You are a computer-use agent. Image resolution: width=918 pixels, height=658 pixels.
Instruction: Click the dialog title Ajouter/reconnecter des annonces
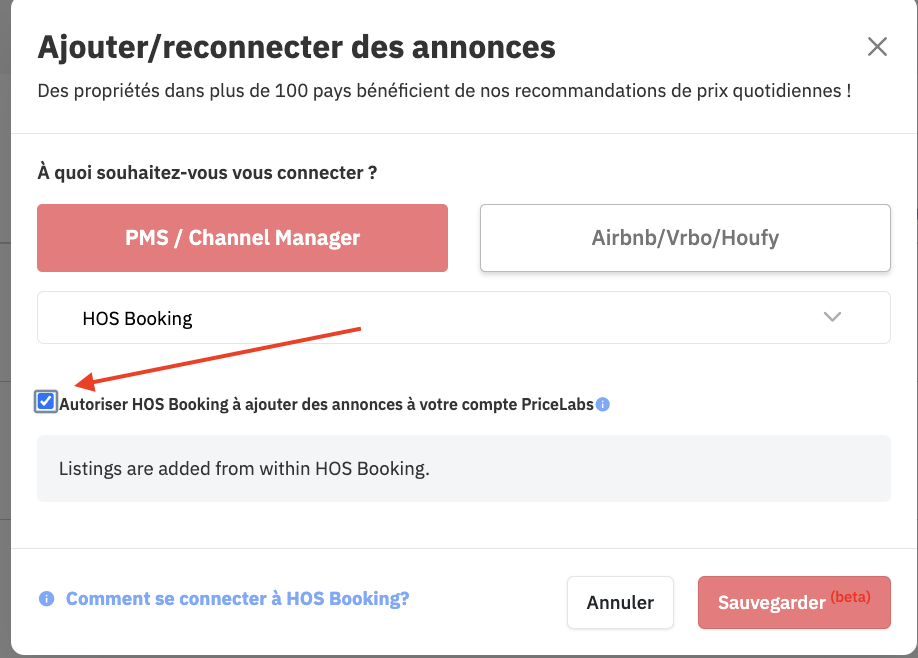click(x=296, y=47)
